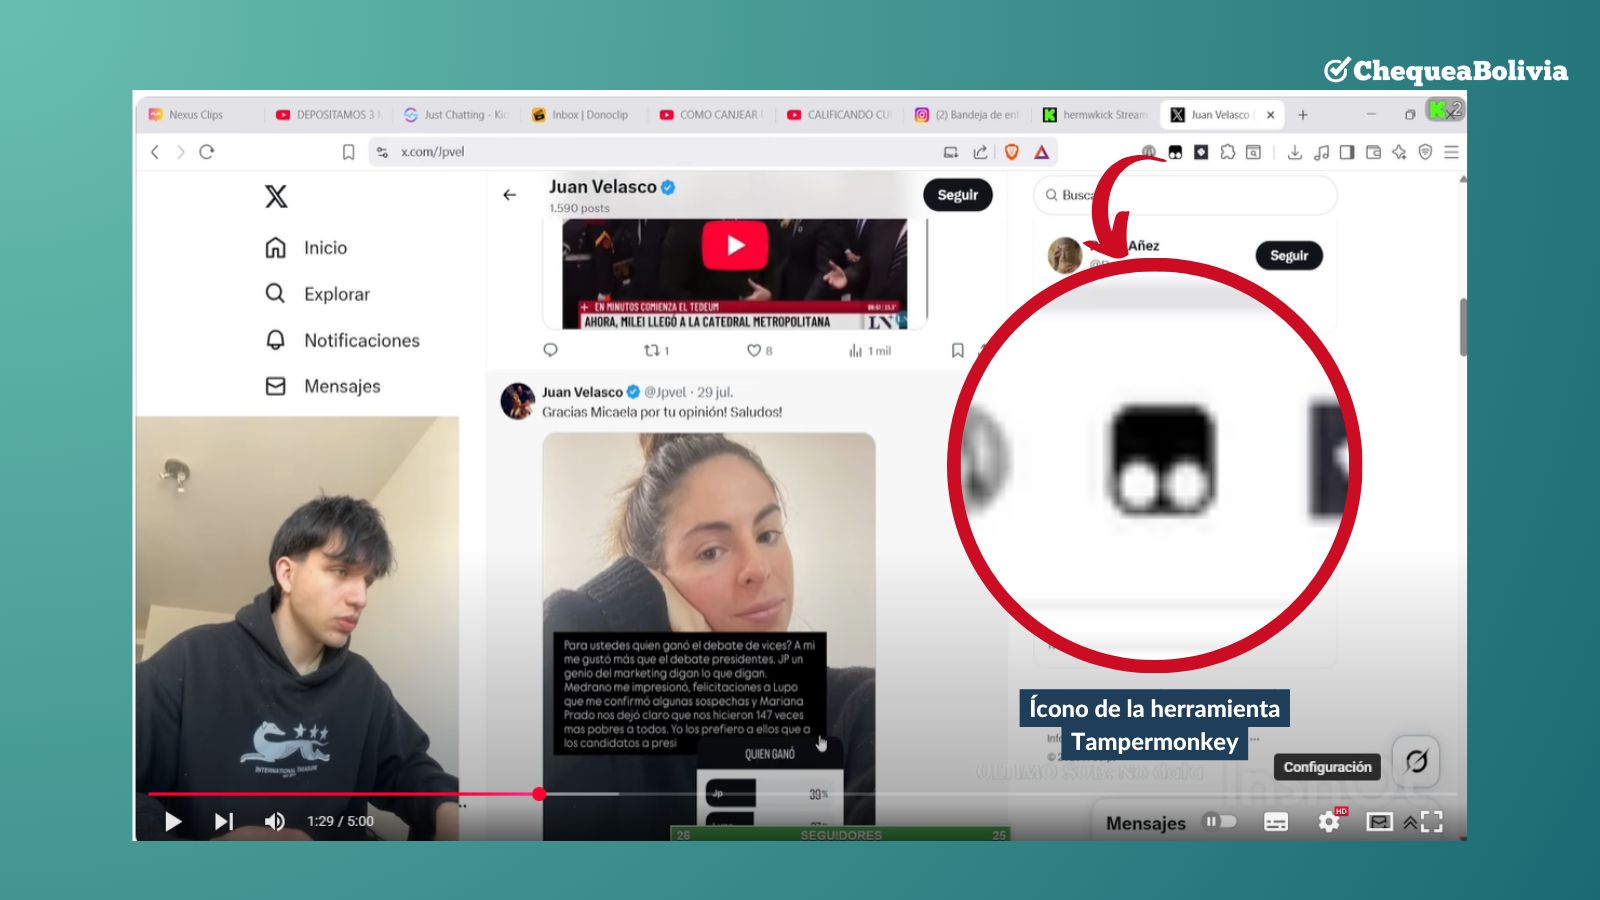The height and width of the screenshot is (900, 1600).
Task: Open the browser downloads icon
Action: [x=1295, y=152]
